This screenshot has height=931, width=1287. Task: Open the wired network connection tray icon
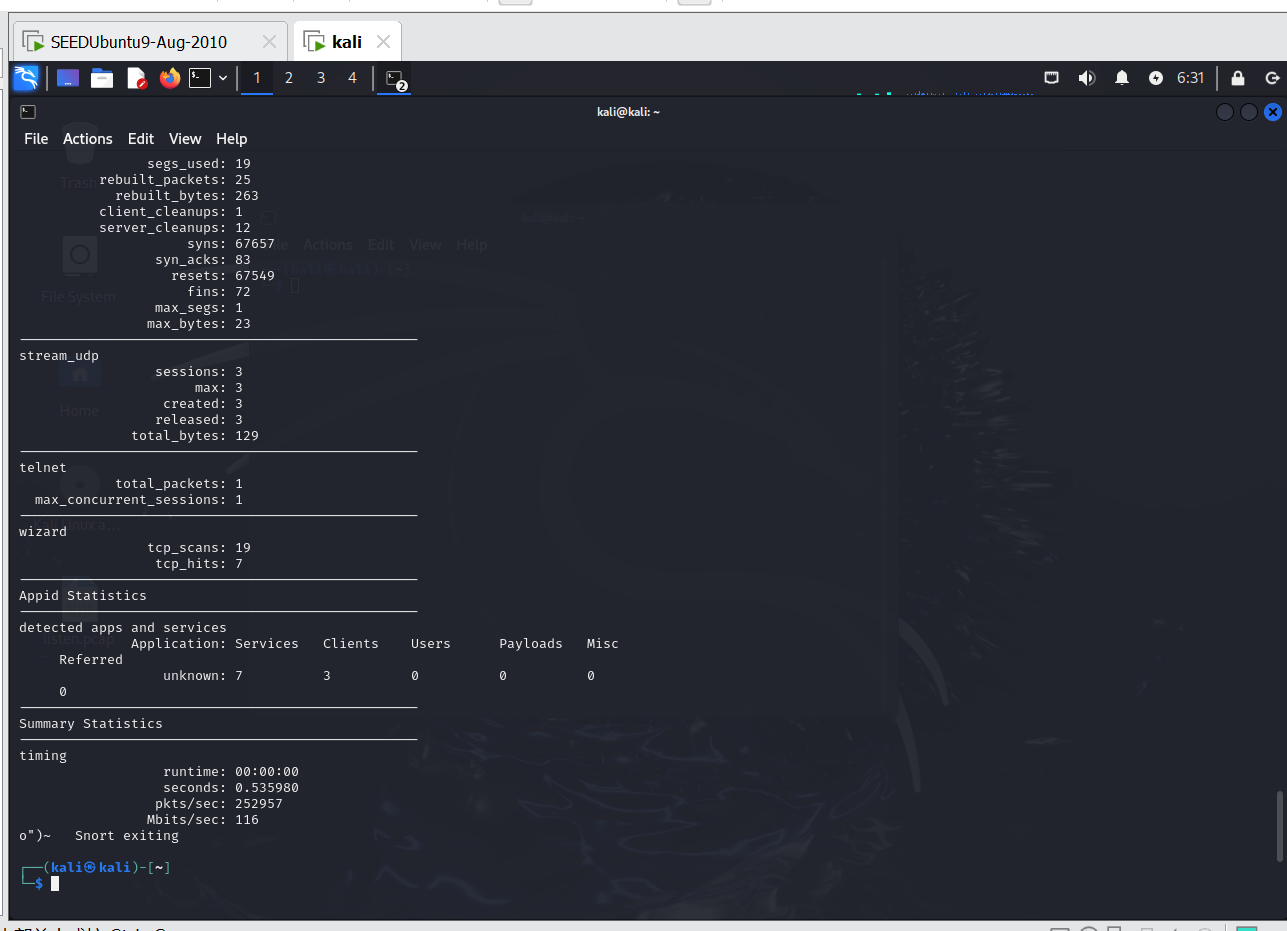point(1052,78)
